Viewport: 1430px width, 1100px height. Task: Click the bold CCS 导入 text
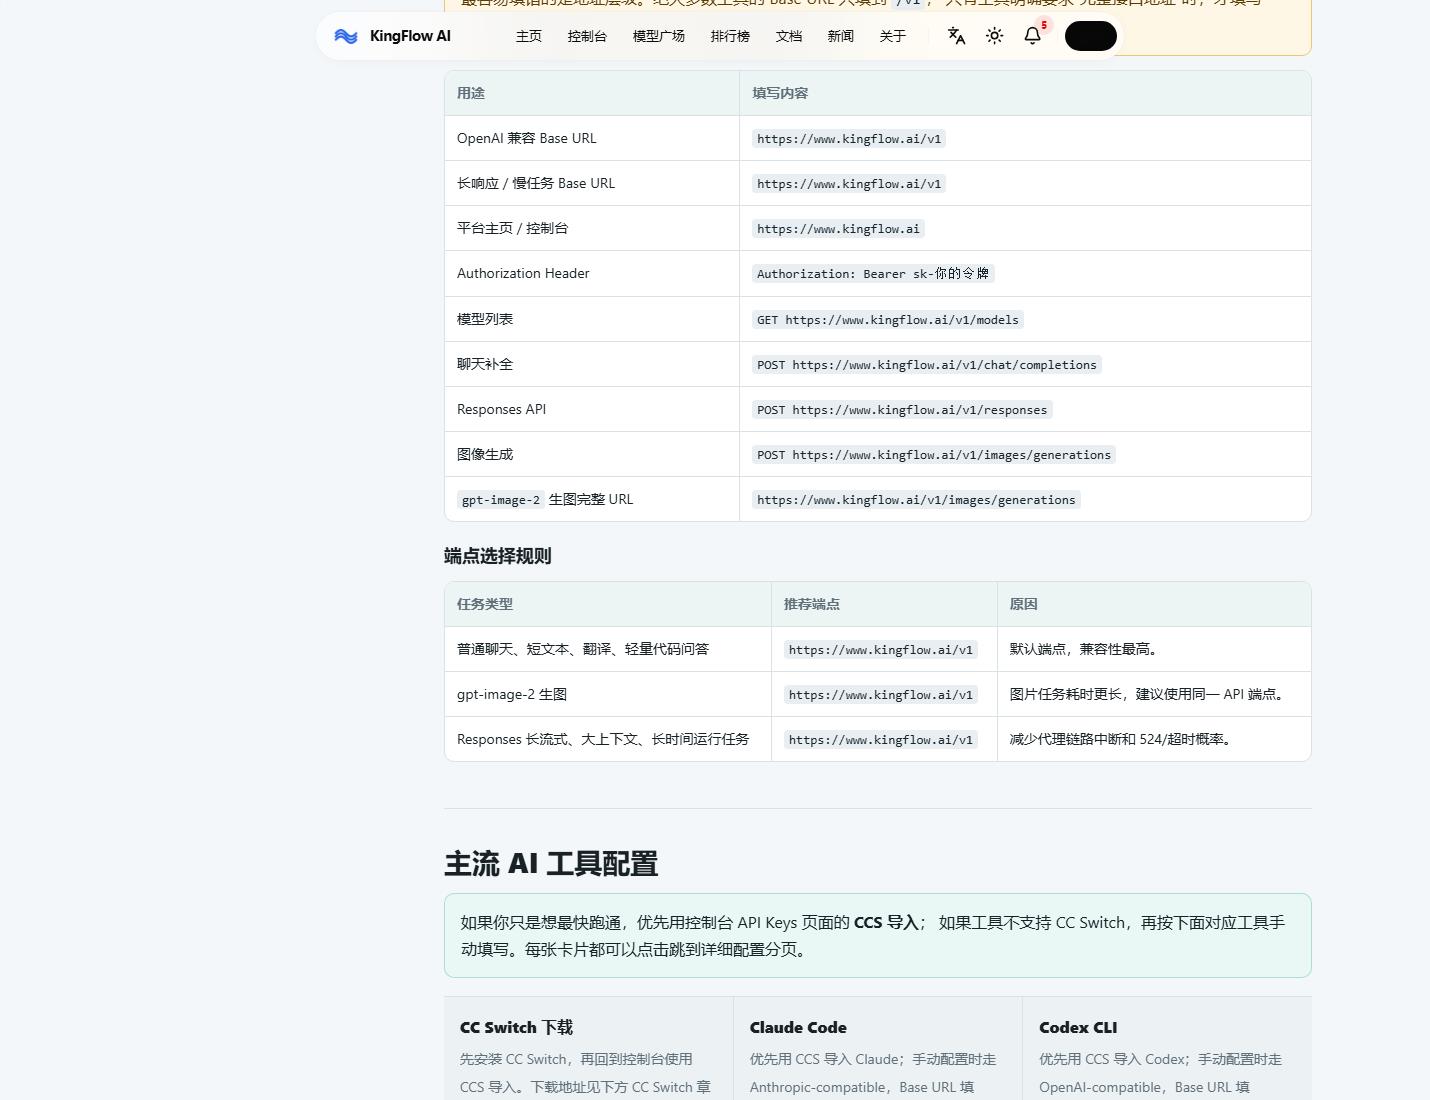886,922
